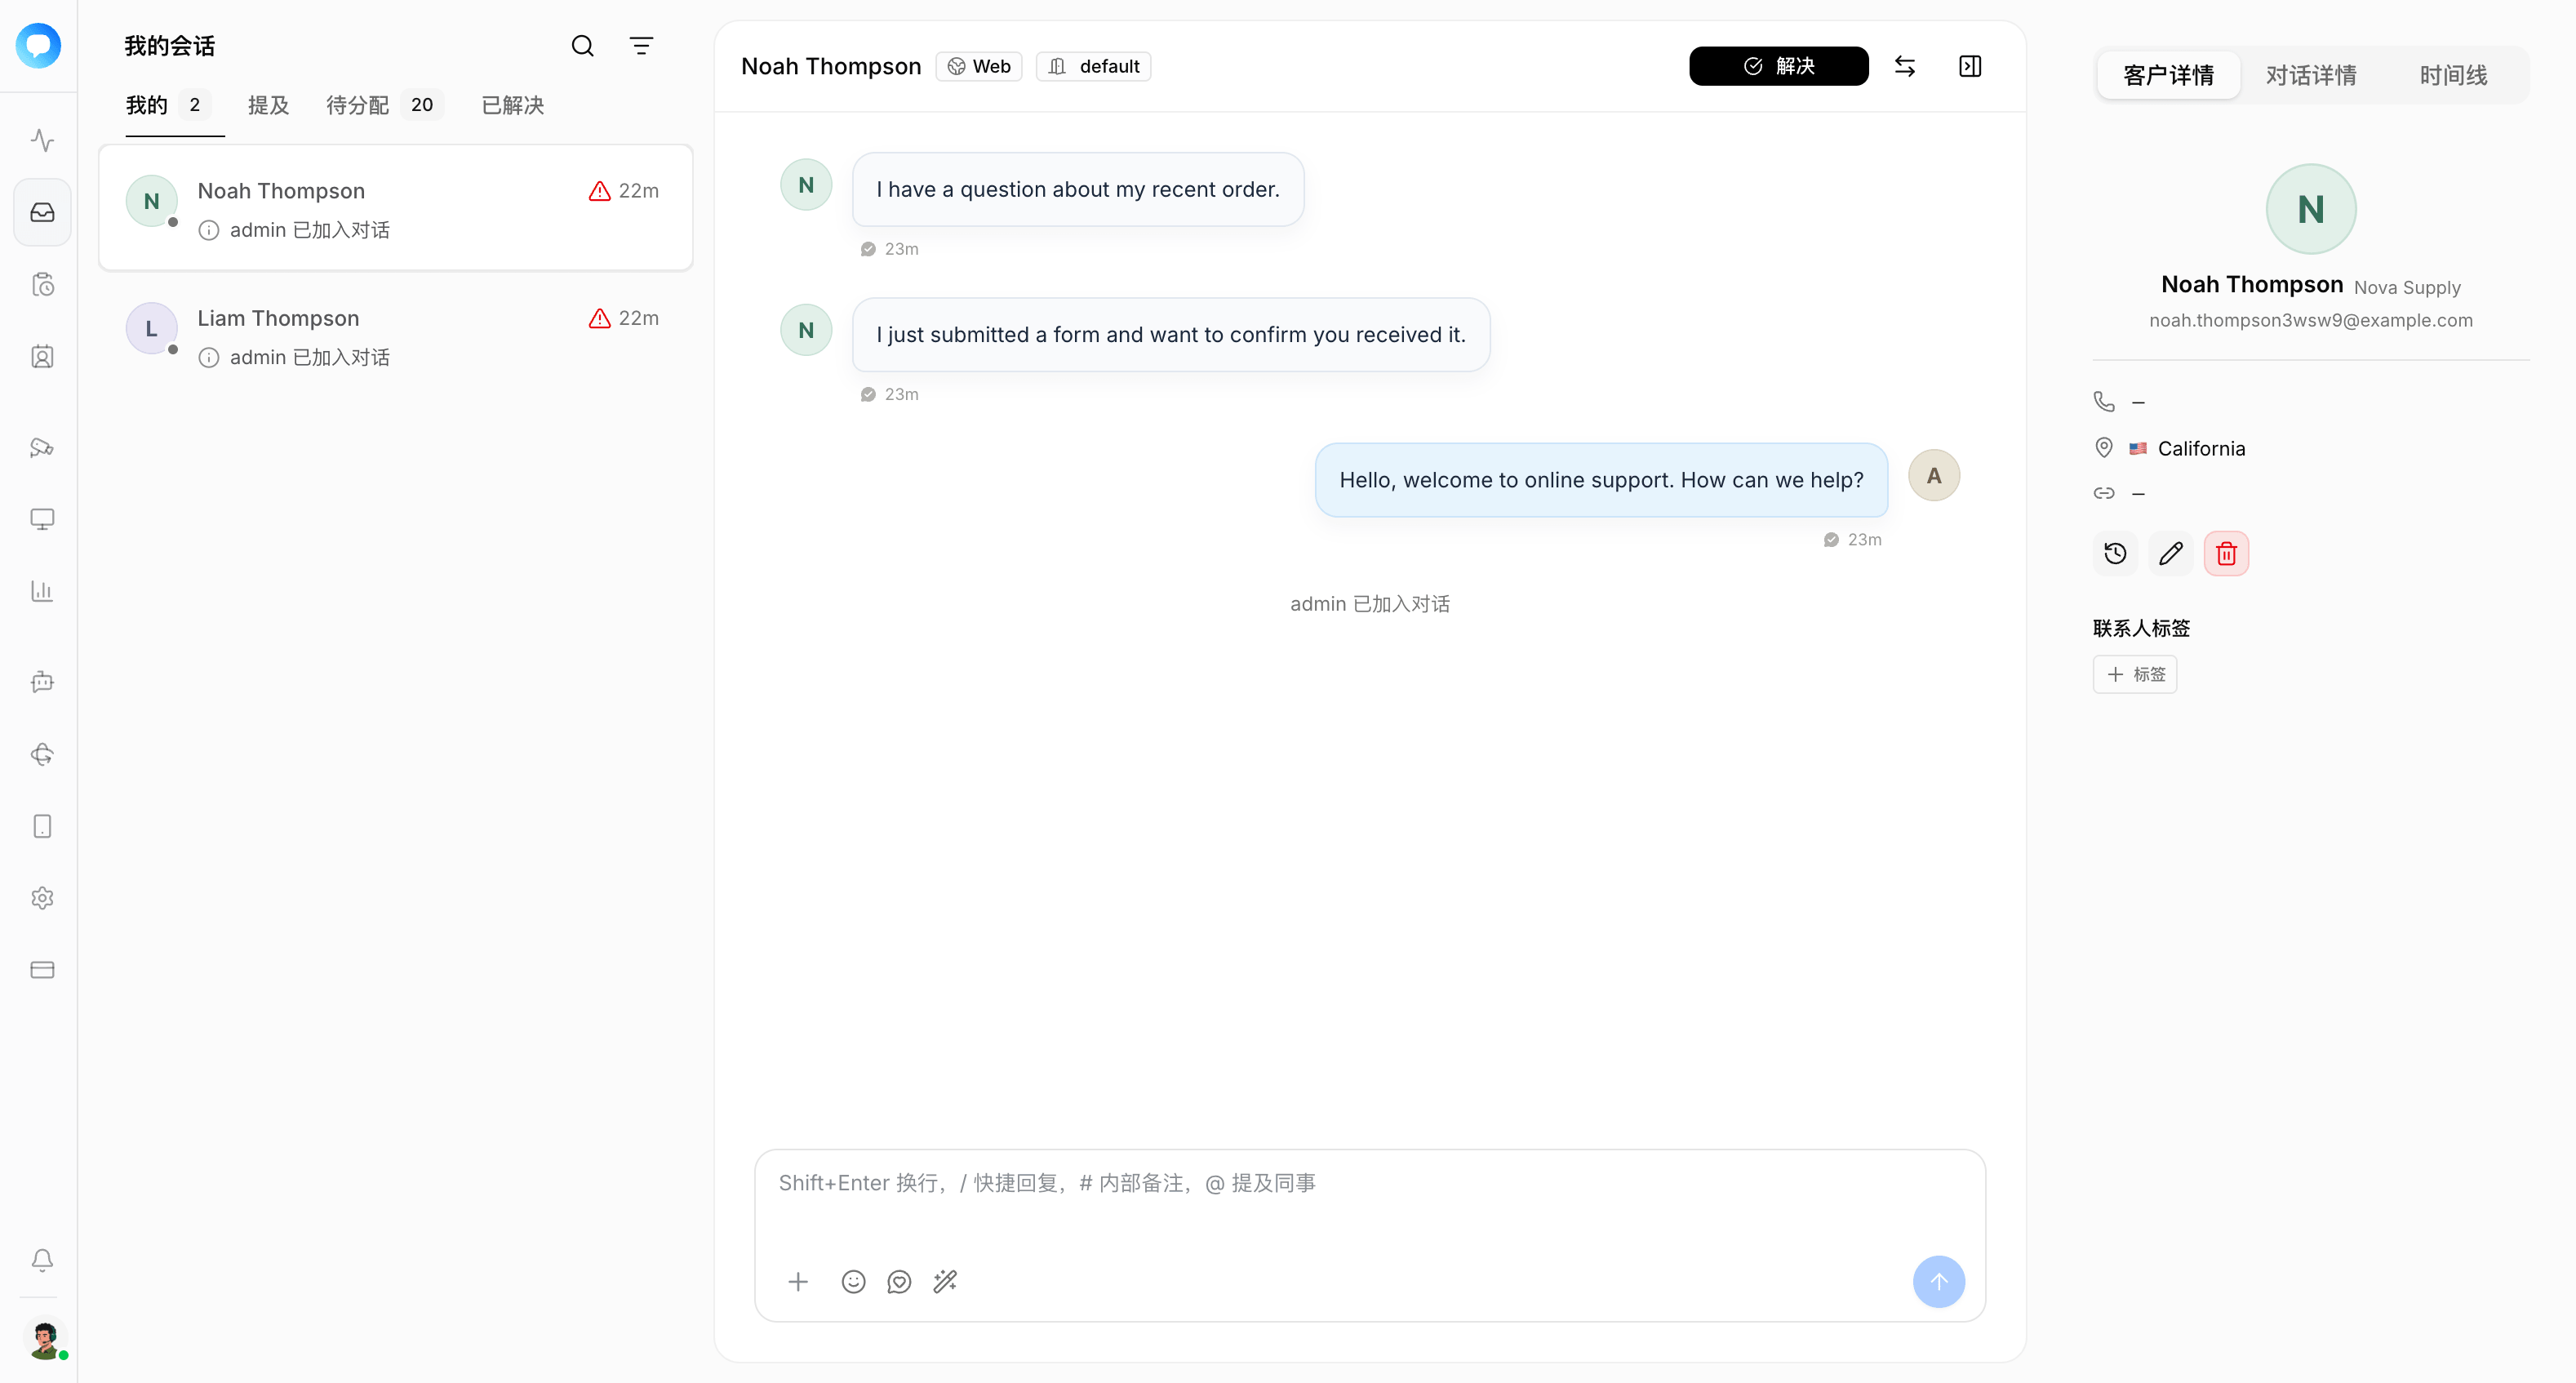Viewport: 2576px width, 1383px height.
Task: Open the AI sync sidebar icon
Action: [42, 754]
